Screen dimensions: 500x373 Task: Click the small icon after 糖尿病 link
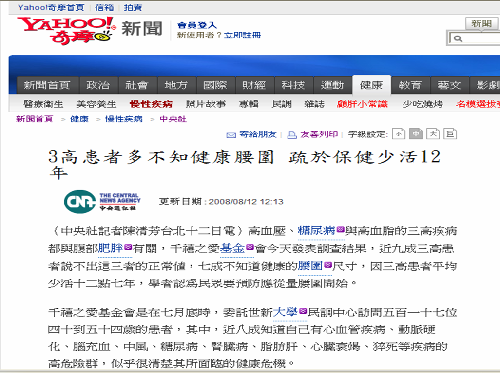(x=340, y=229)
